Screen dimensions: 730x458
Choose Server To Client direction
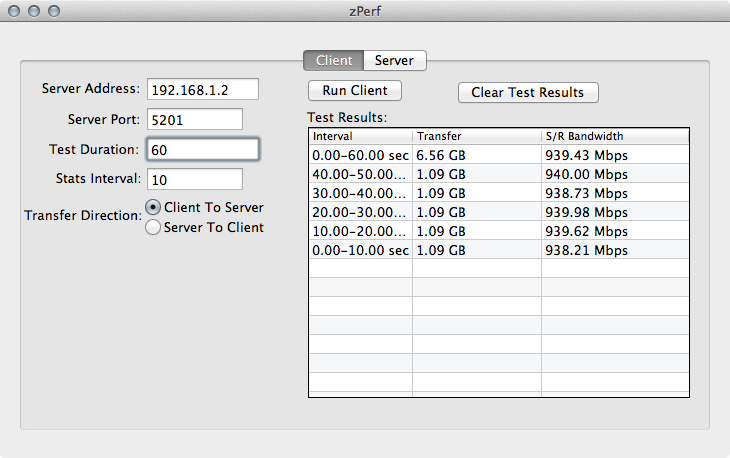(x=153, y=227)
